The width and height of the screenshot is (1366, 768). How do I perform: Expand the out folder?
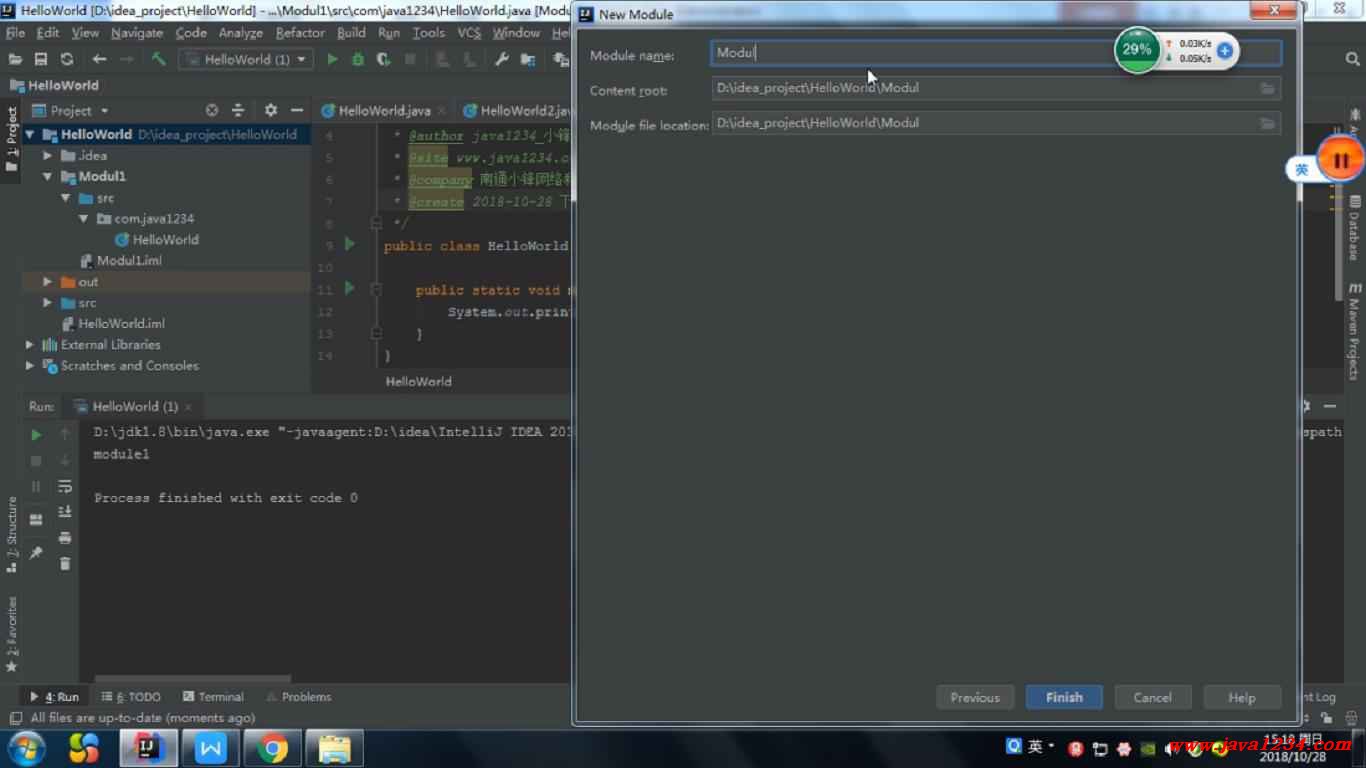(x=47, y=282)
